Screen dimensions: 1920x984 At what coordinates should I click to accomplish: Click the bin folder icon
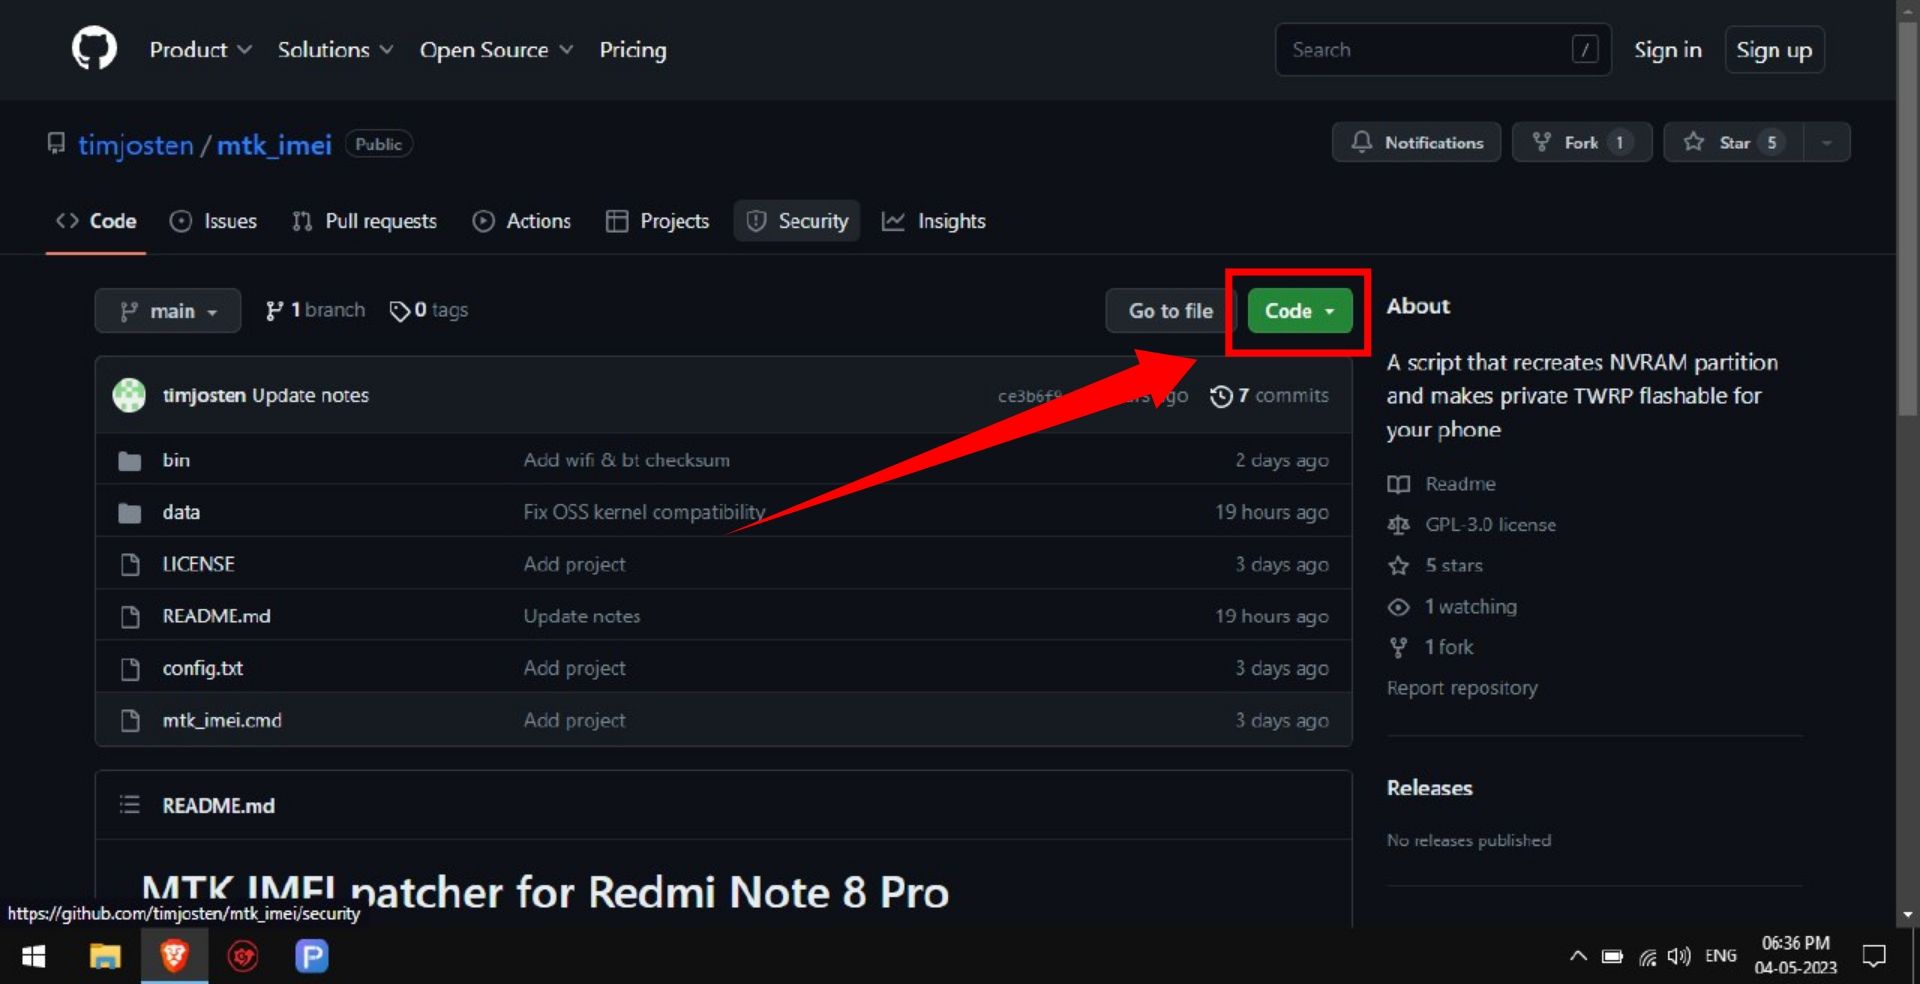[129, 461]
